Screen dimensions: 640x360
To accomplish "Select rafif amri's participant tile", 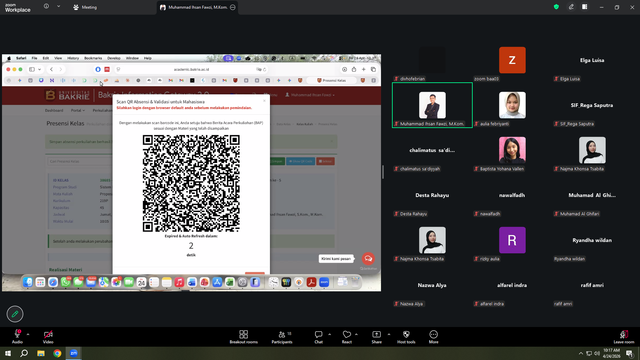I will click(x=592, y=285).
